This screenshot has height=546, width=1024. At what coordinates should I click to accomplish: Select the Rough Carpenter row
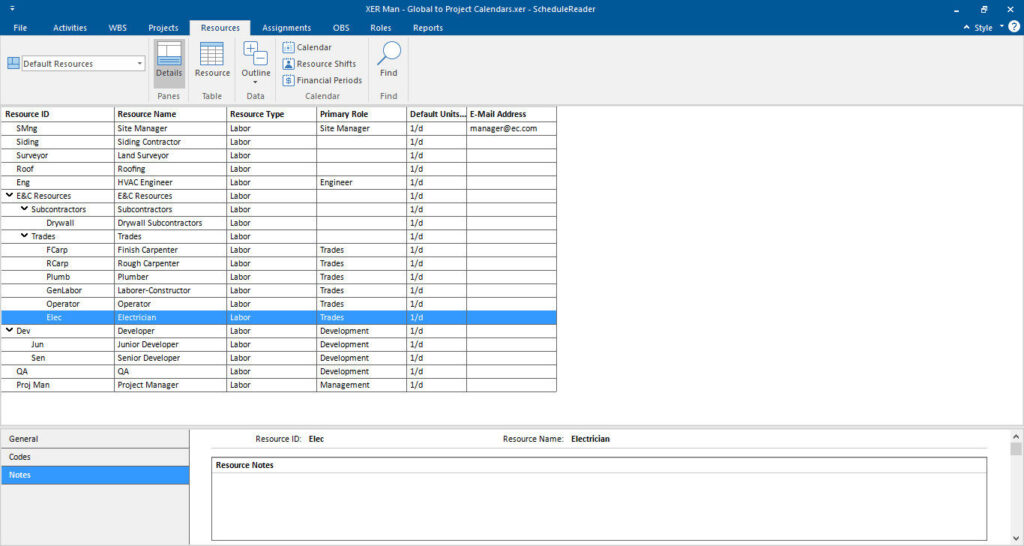(279, 263)
